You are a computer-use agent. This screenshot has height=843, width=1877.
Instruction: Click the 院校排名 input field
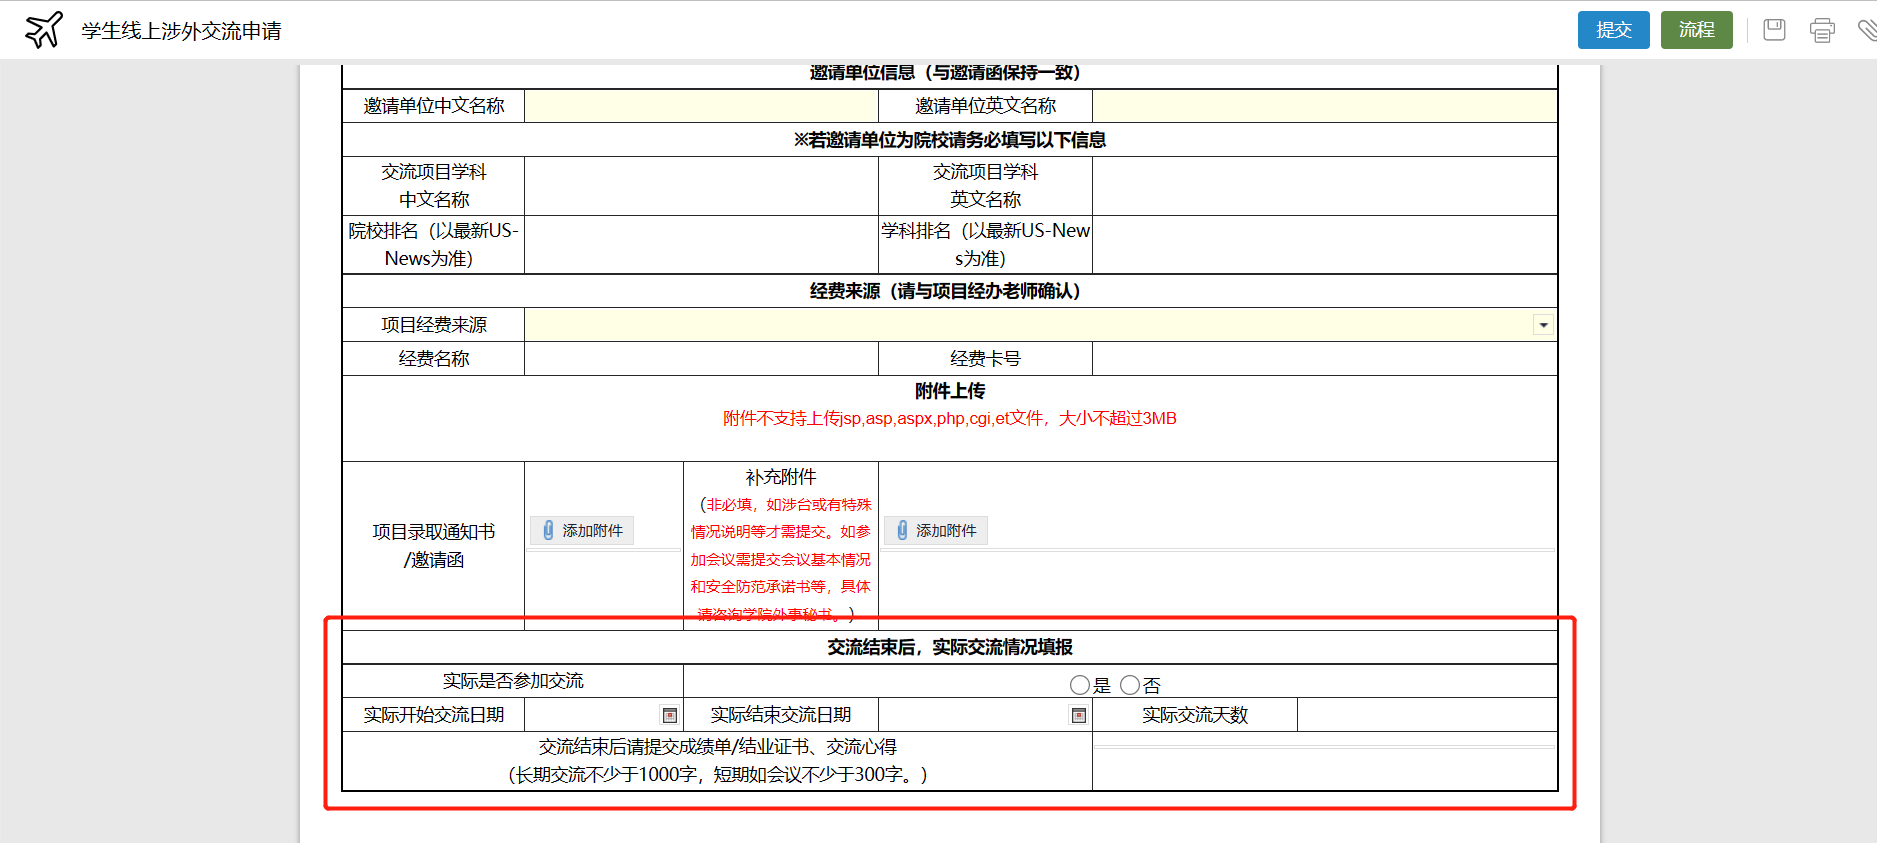coord(701,245)
